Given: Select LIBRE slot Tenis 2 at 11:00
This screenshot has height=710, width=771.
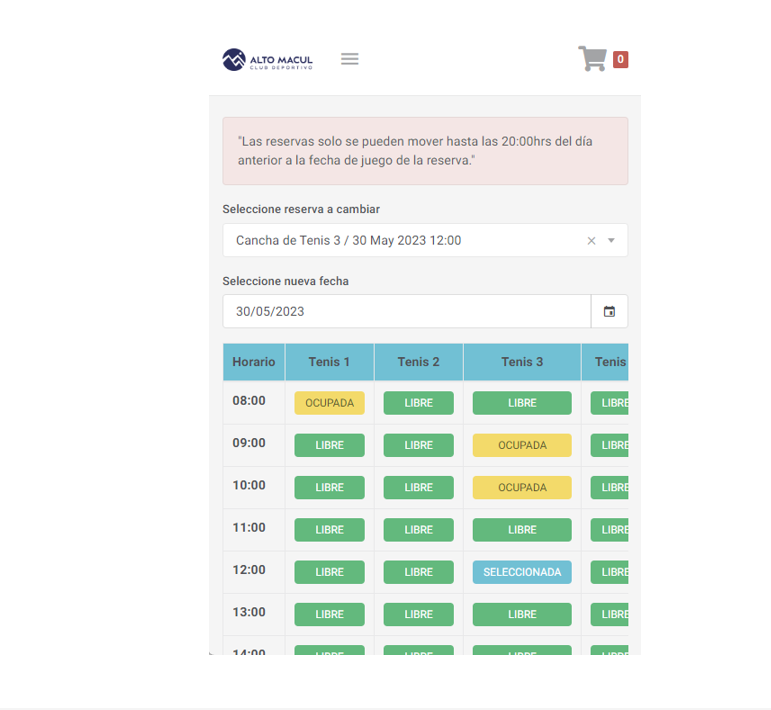Looking at the screenshot, I should click(418, 530).
